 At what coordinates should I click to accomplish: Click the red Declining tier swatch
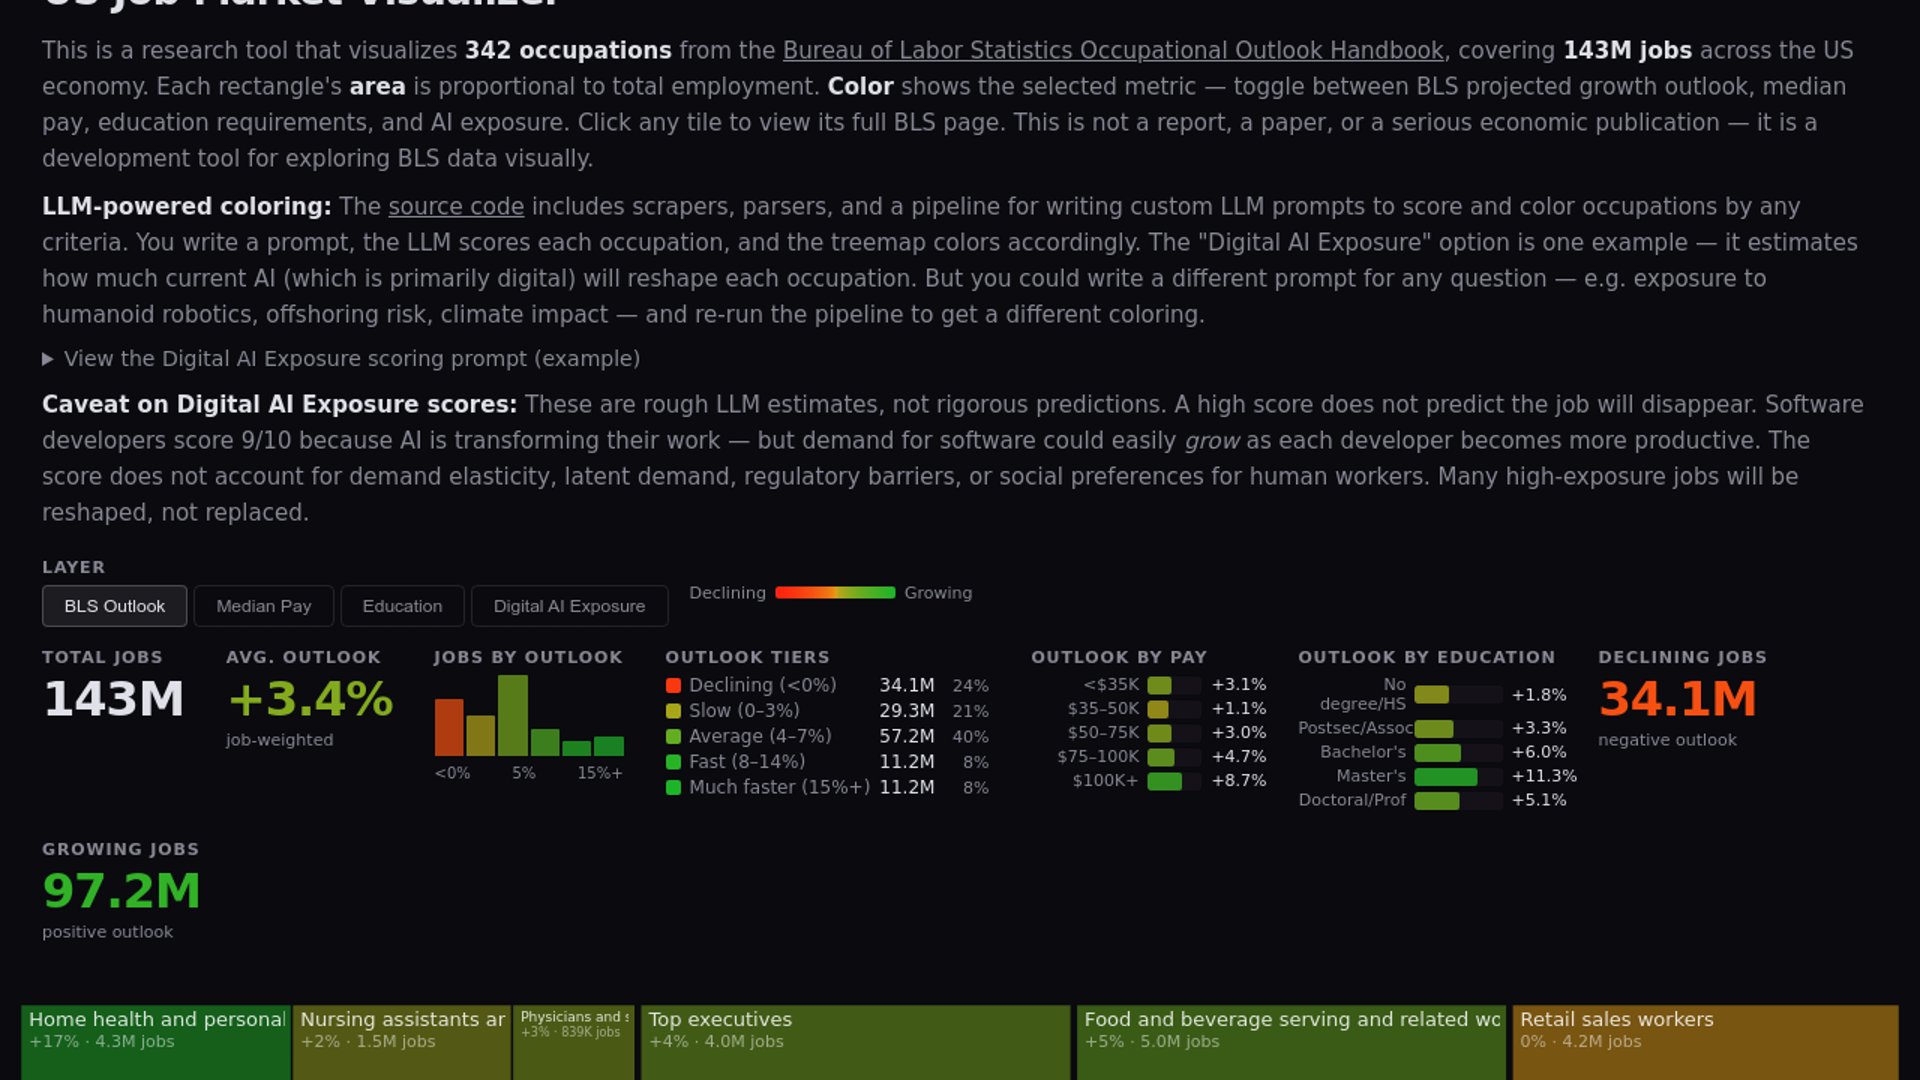click(x=673, y=685)
